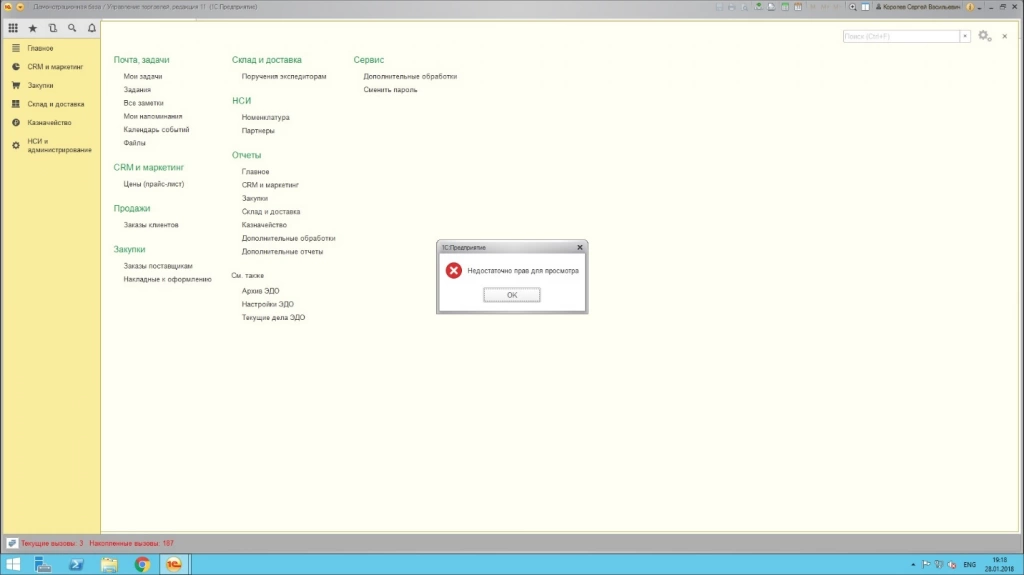Click the 1C logo icon in title bar
1024x575 pixels.
click(x=8, y=7)
